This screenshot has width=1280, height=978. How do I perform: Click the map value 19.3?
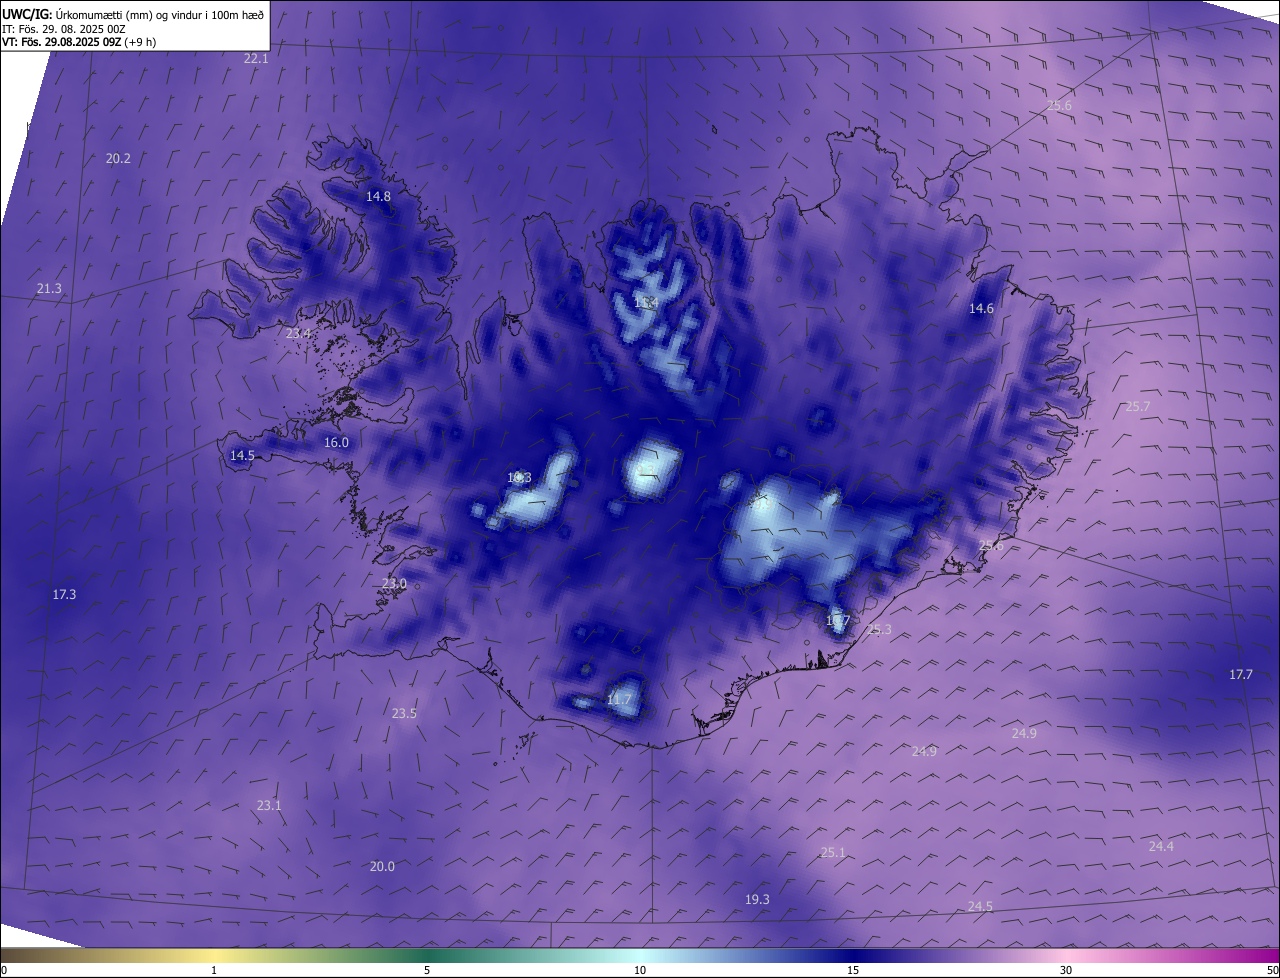pos(757,899)
